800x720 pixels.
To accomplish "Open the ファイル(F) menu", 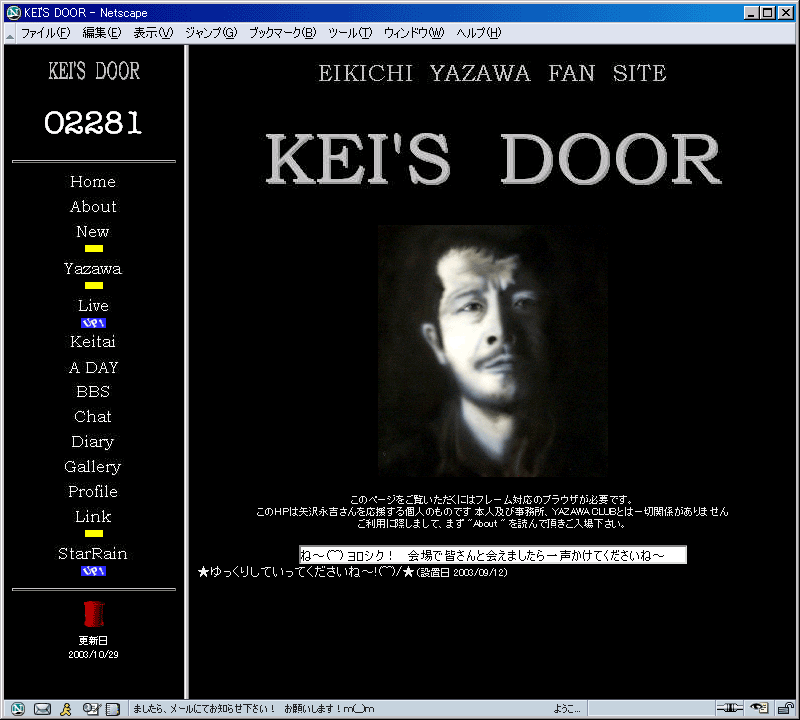I will [45, 33].
